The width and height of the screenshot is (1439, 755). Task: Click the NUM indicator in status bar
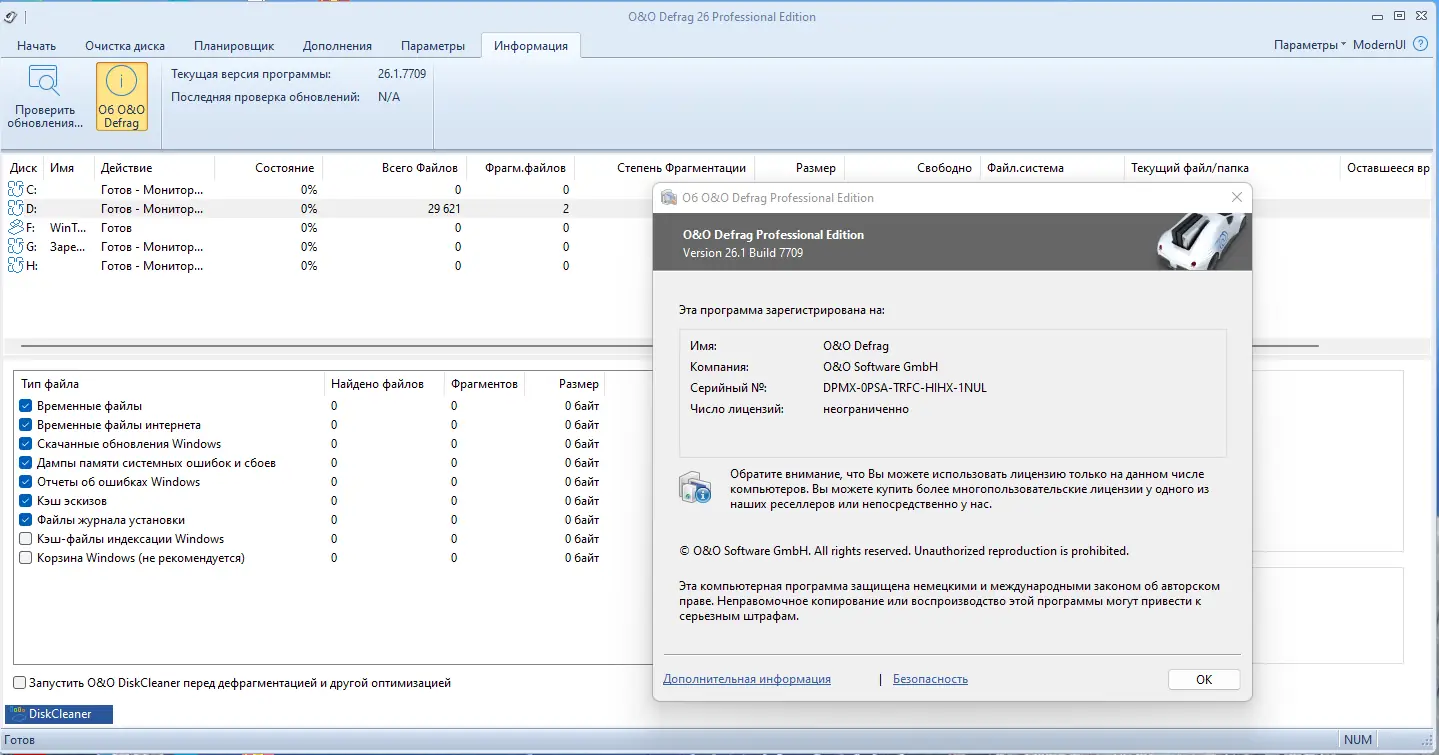pos(1357,739)
